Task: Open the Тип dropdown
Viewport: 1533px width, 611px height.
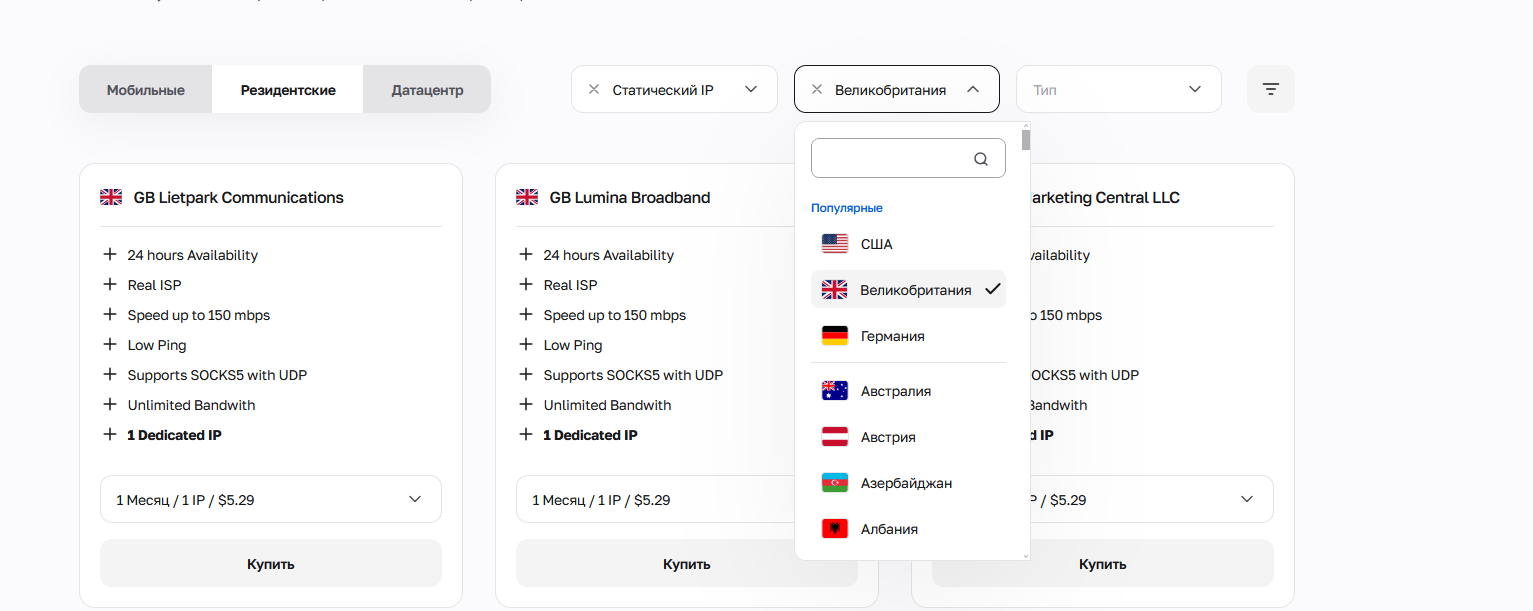Action: (1118, 89)
